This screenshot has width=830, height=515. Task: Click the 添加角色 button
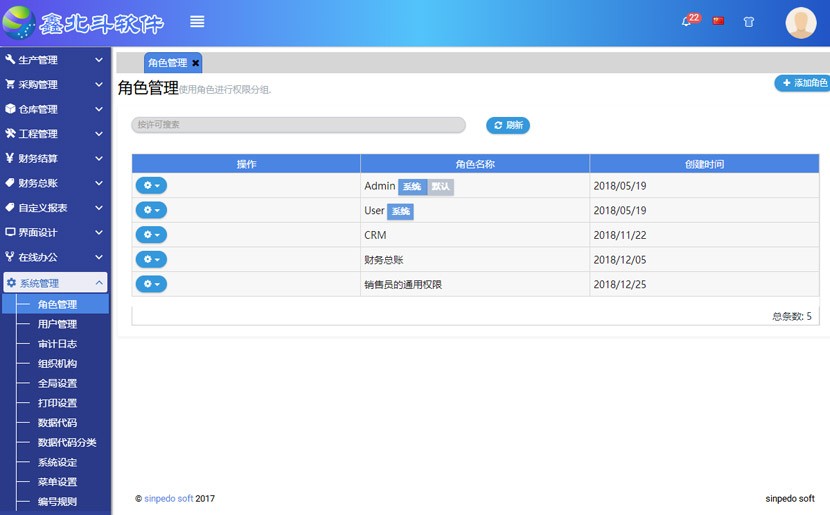pyautogui.click(x=803, y=83)
